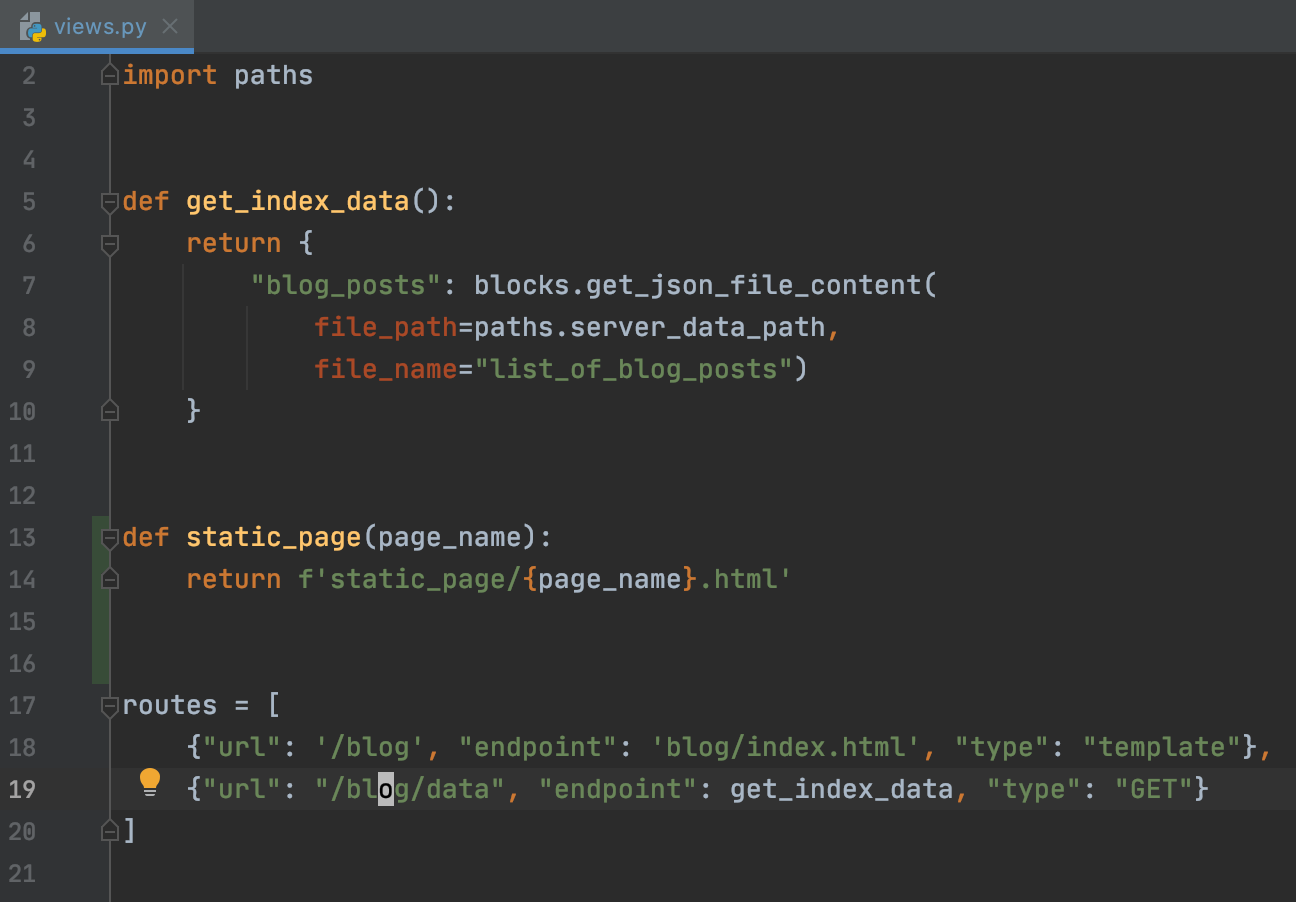Click closing bracket fold marker on line 20
The width and height of the screenshot is (1296, 902).
(x=110, y=831)
